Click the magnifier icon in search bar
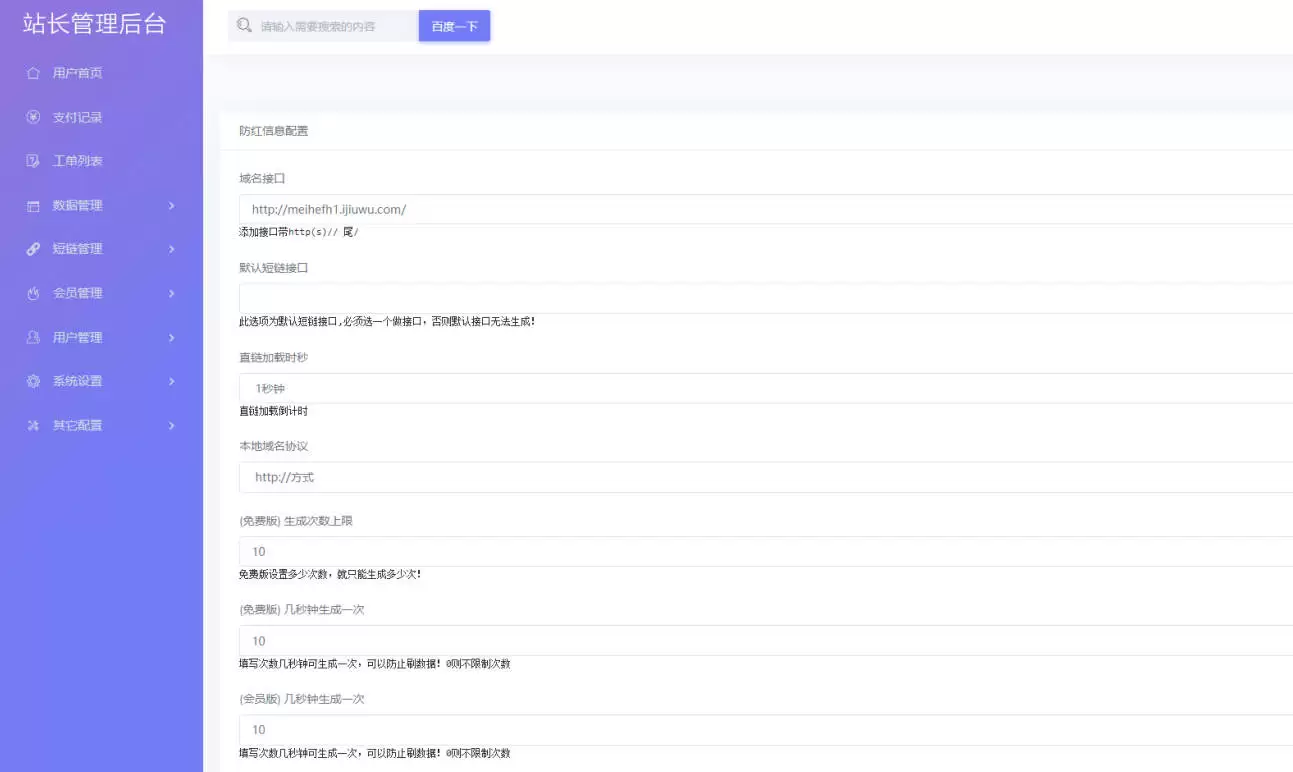 pyautogui.click(x=244, y=26)
